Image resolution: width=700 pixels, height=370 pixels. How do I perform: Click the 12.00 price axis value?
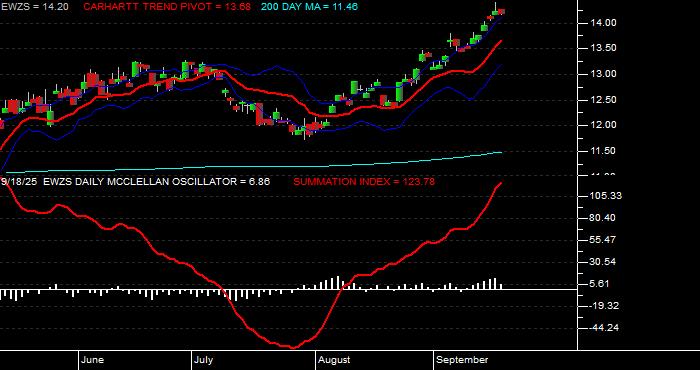(604, 125)
